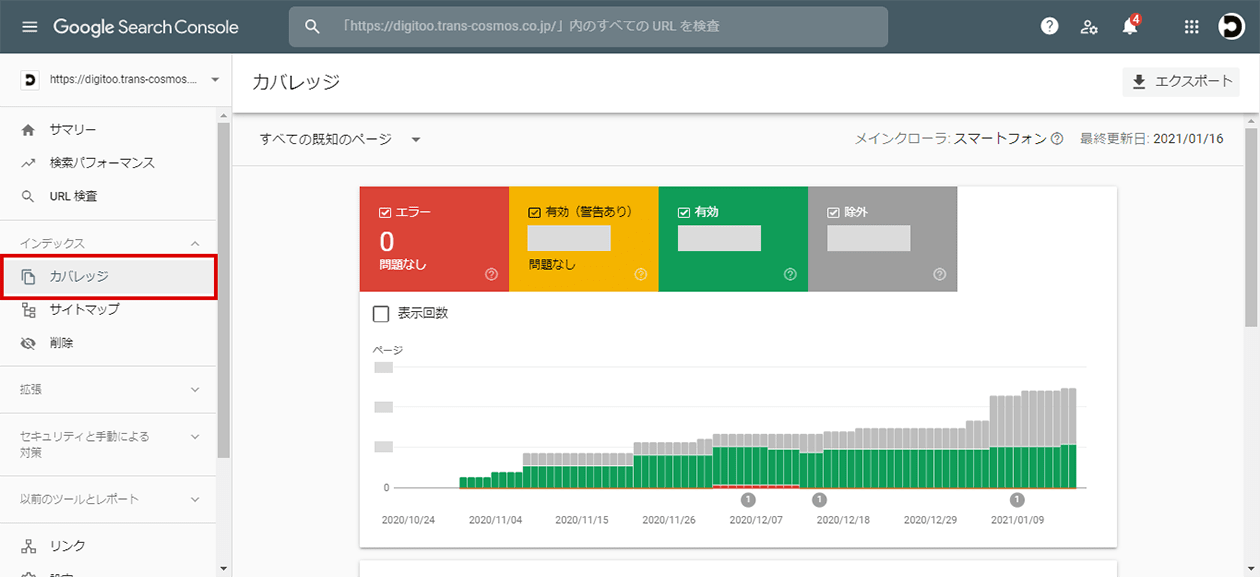This screenshot has width=1260, height=577.
Task: Click the link network icon beside リンク
Action: click(x=28, y=546)
